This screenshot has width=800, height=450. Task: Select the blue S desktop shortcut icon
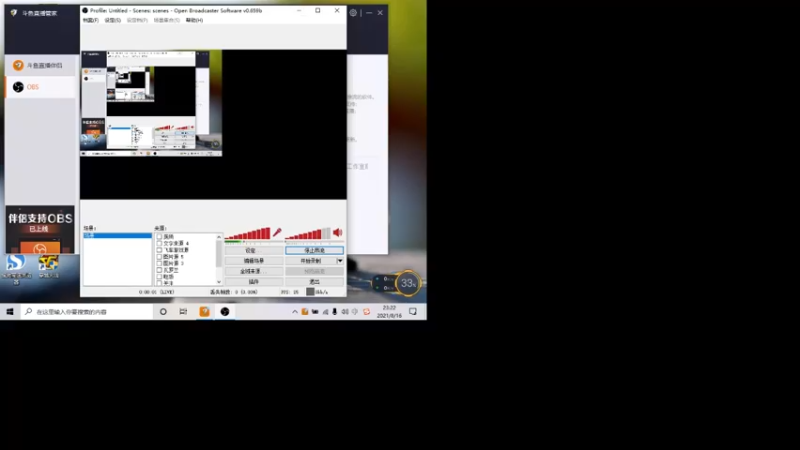pos(16,263)
